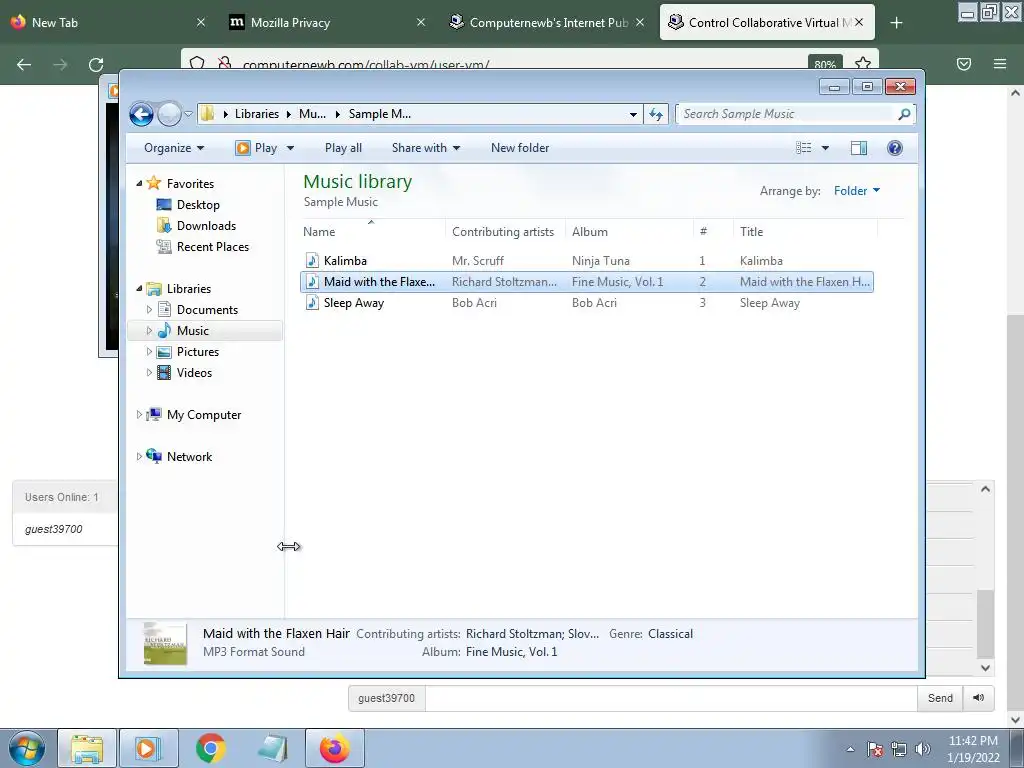Create a New folder
This screenshot has width=1024, height=768.
tap(520, 148)
